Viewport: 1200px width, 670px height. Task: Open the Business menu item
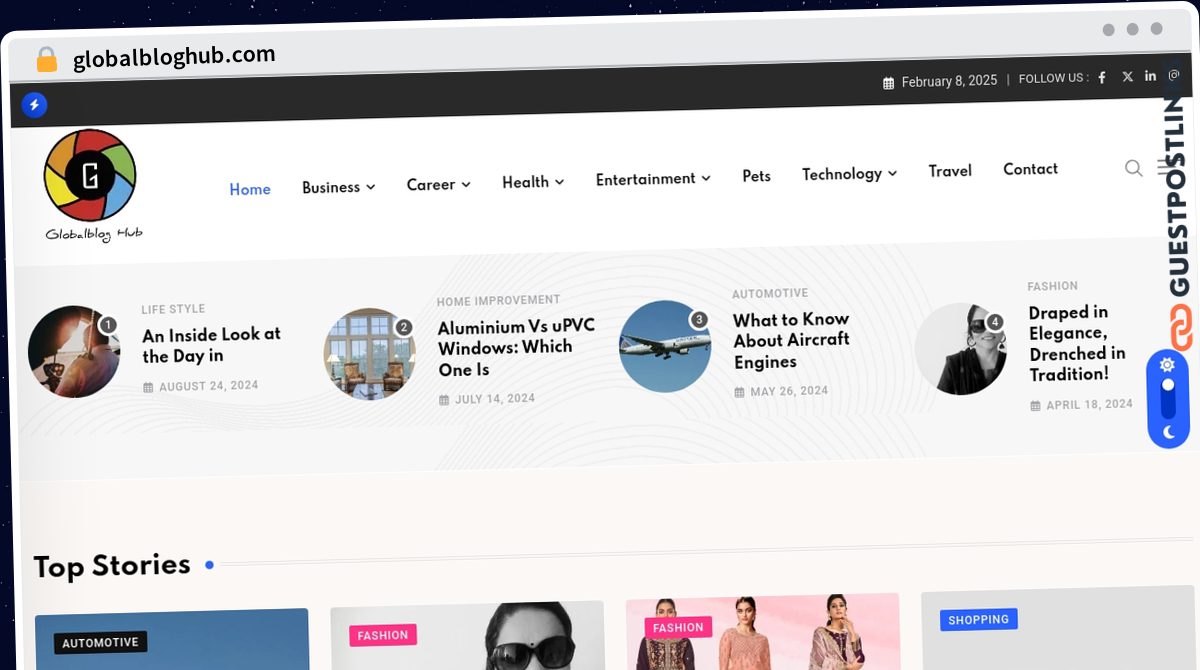(x=331, y=187)
